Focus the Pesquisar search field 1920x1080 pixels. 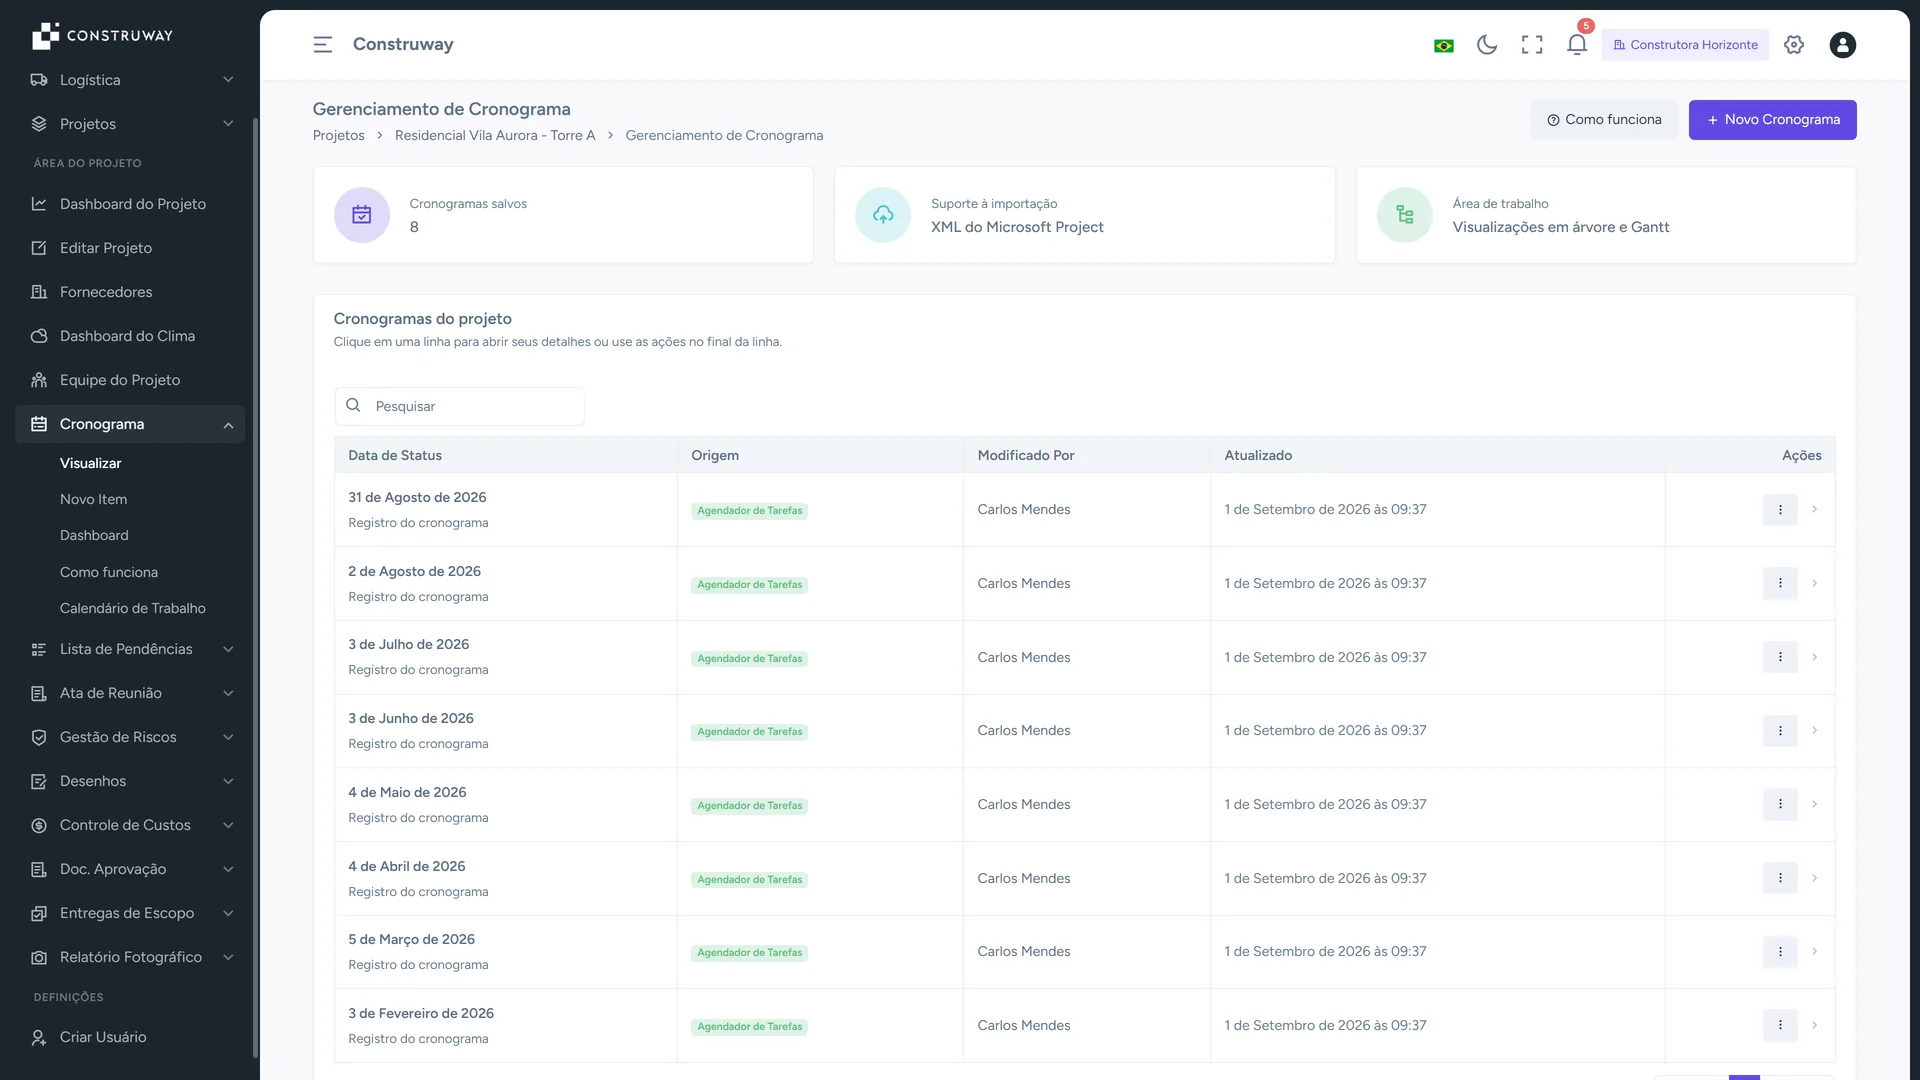pos(460,406)
